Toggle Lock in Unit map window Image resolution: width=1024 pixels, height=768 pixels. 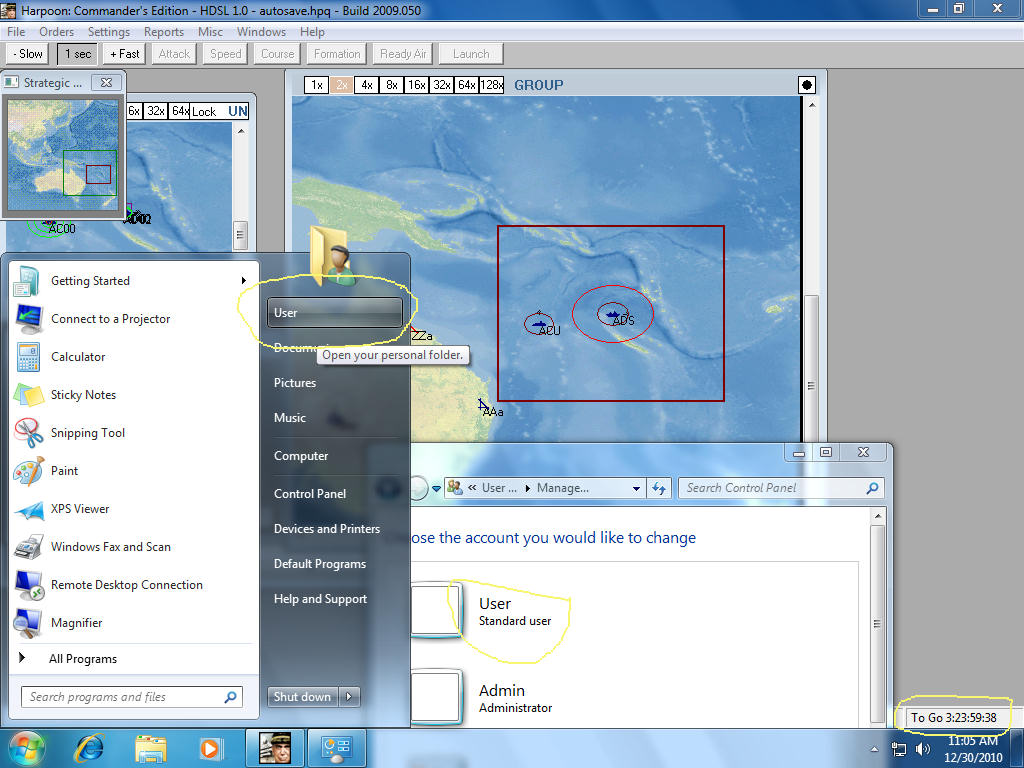pyautogui.click(x=204, y=112)
